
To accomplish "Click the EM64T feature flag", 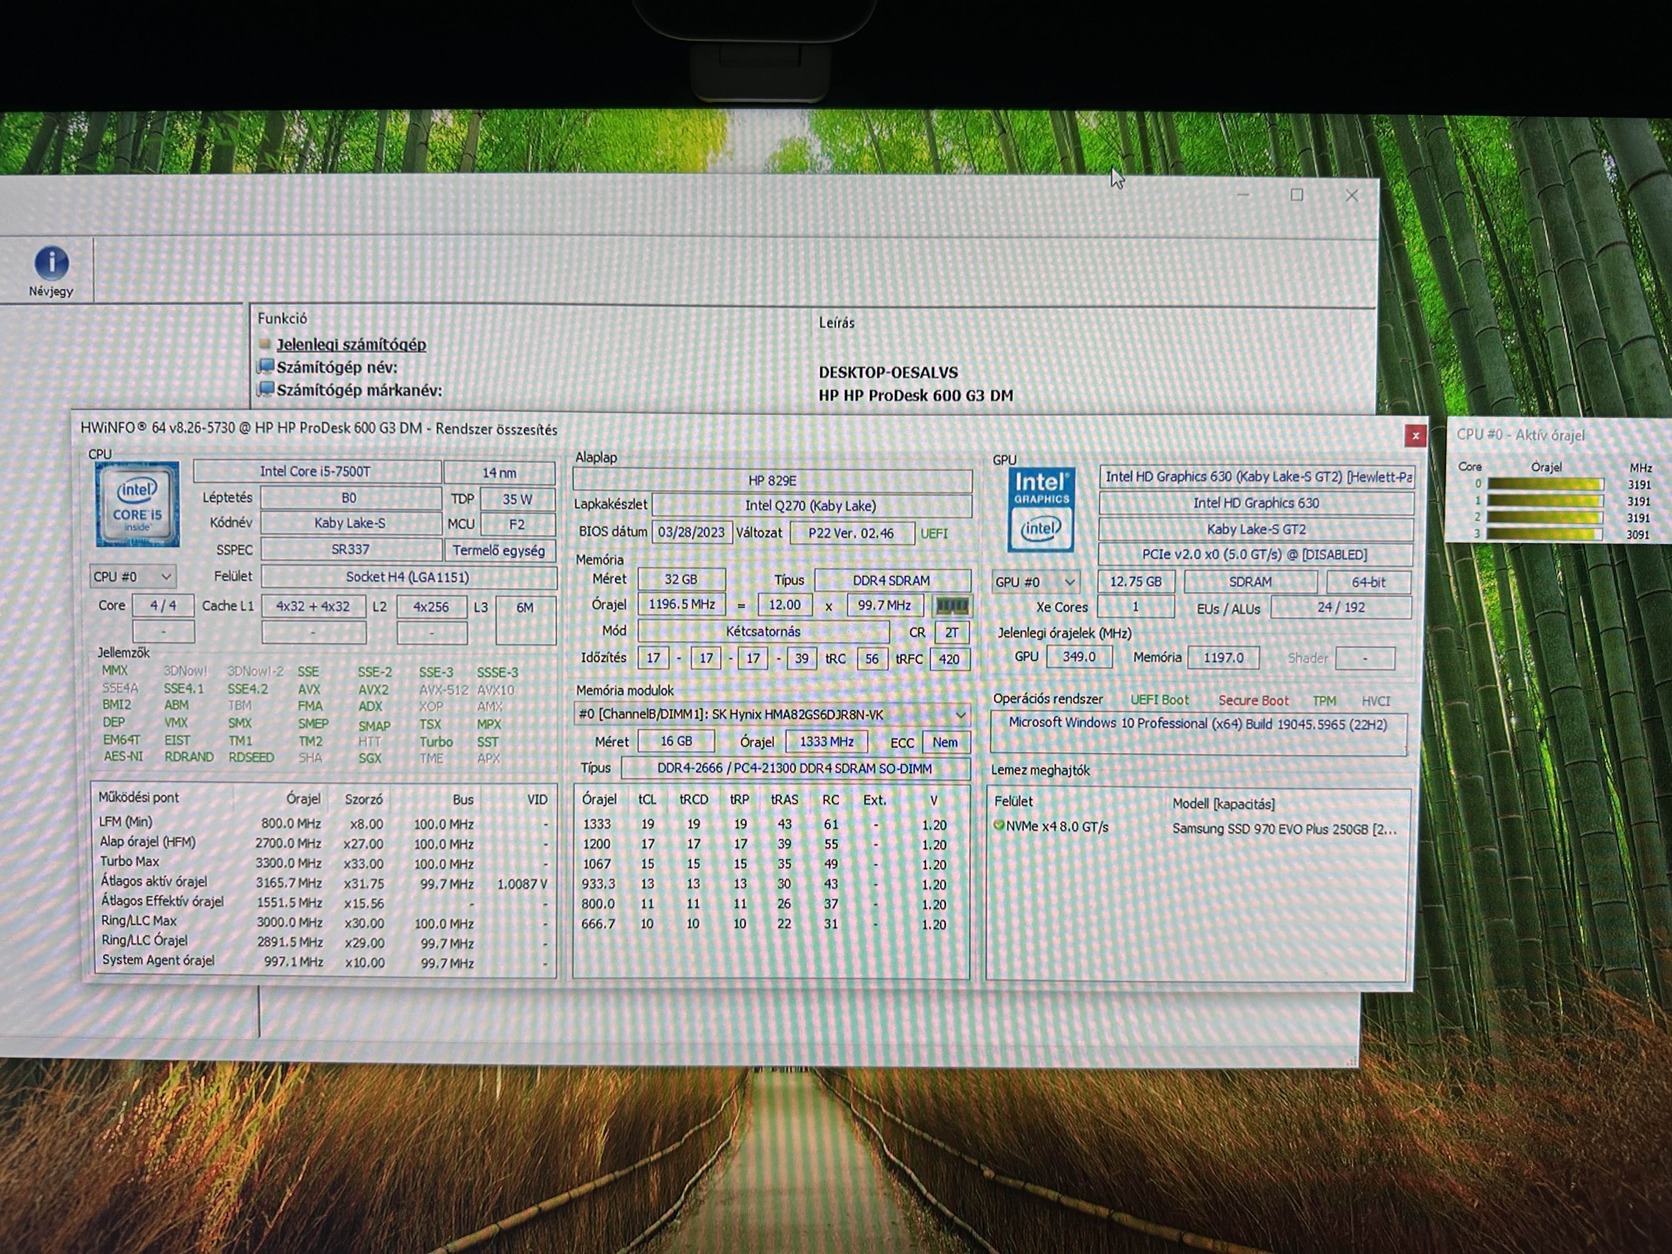I will (121, 740).
